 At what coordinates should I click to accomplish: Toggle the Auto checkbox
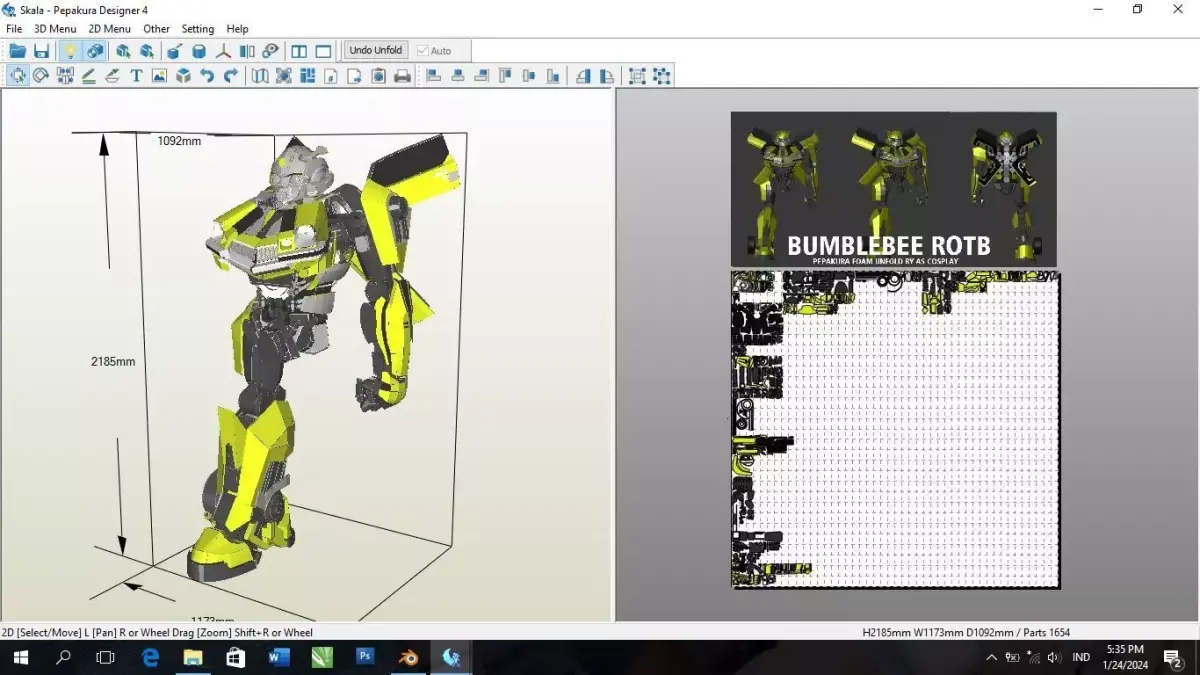435,50
